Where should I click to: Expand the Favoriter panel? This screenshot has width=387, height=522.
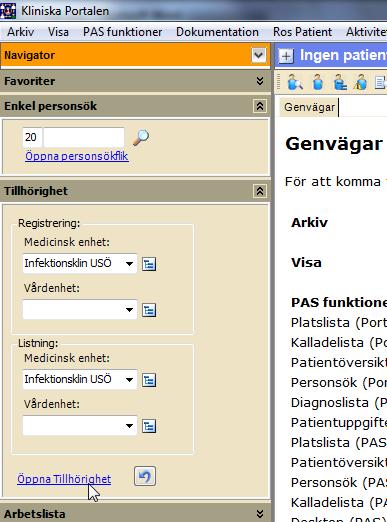point(260,81)
